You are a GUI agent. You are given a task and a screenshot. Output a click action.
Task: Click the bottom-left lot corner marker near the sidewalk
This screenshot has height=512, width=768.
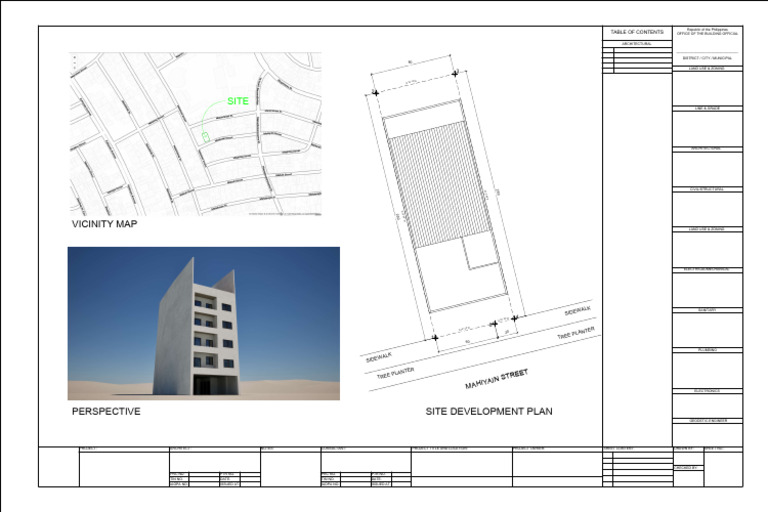pyautogui.click(x=434, y=338)
